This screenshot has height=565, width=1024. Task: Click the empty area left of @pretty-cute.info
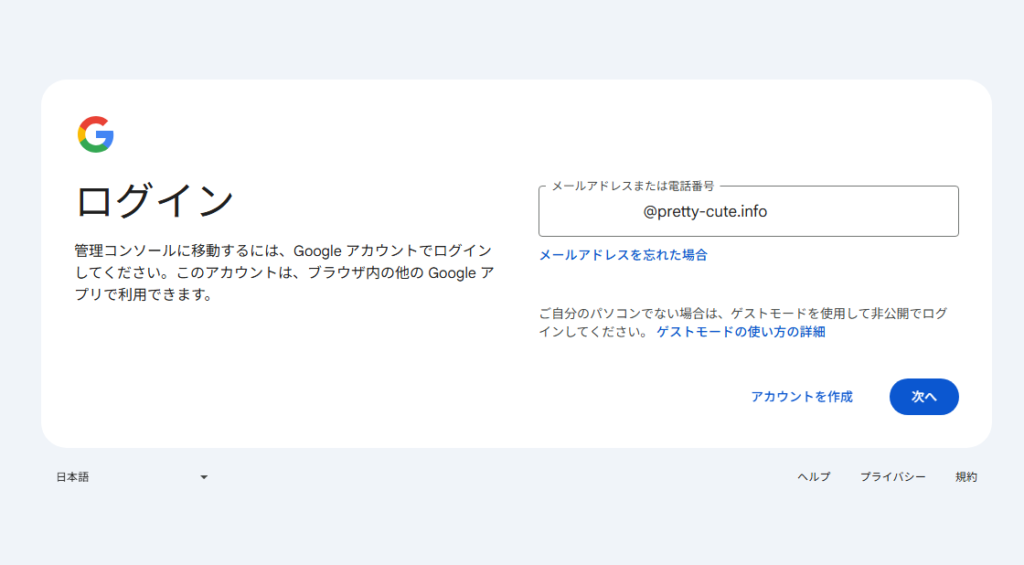pos(590,212)
